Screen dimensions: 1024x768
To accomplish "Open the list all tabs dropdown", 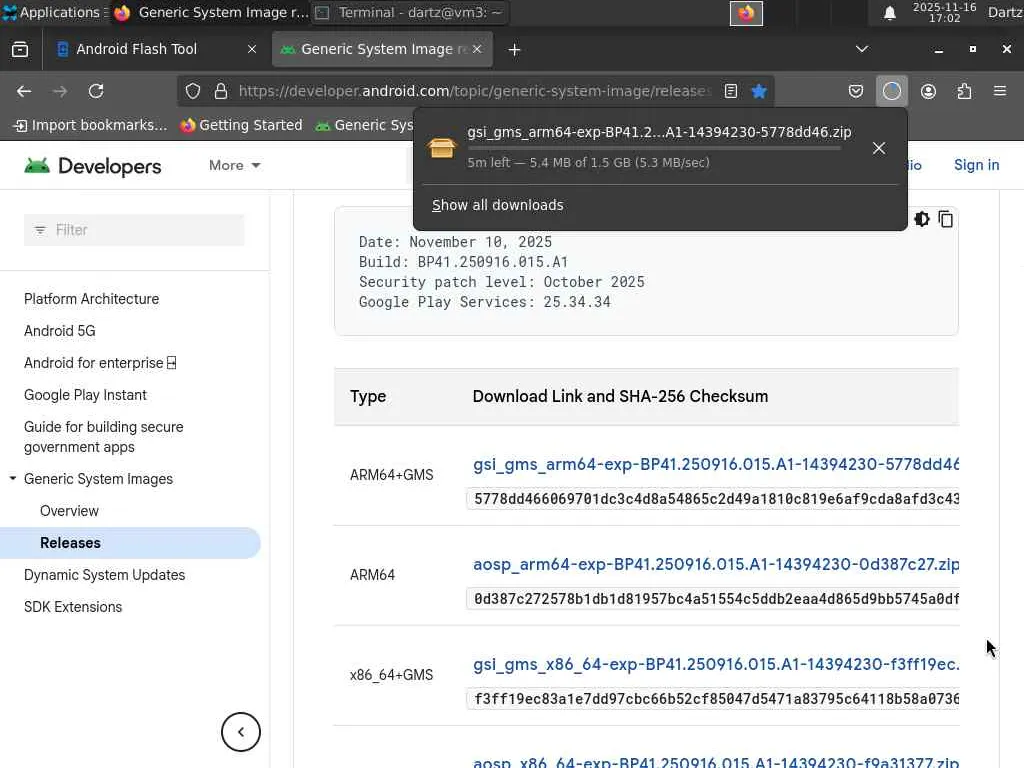I will 862,49.
